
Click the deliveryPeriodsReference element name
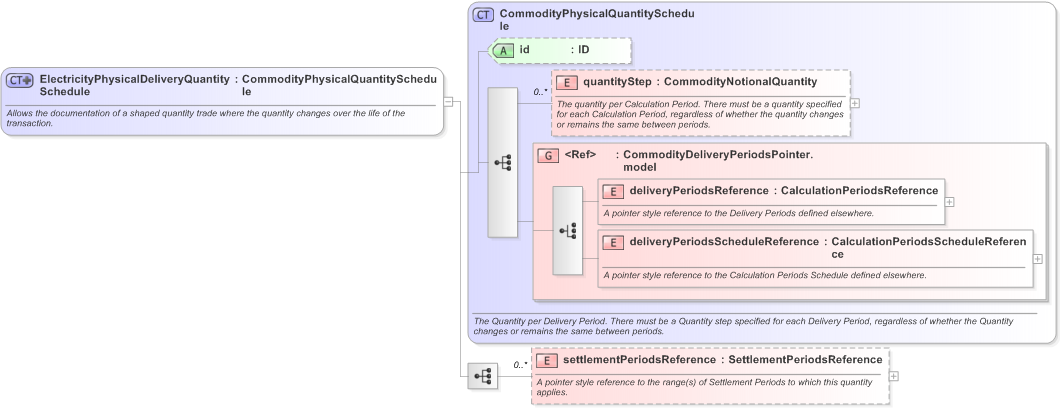point(699,191)
